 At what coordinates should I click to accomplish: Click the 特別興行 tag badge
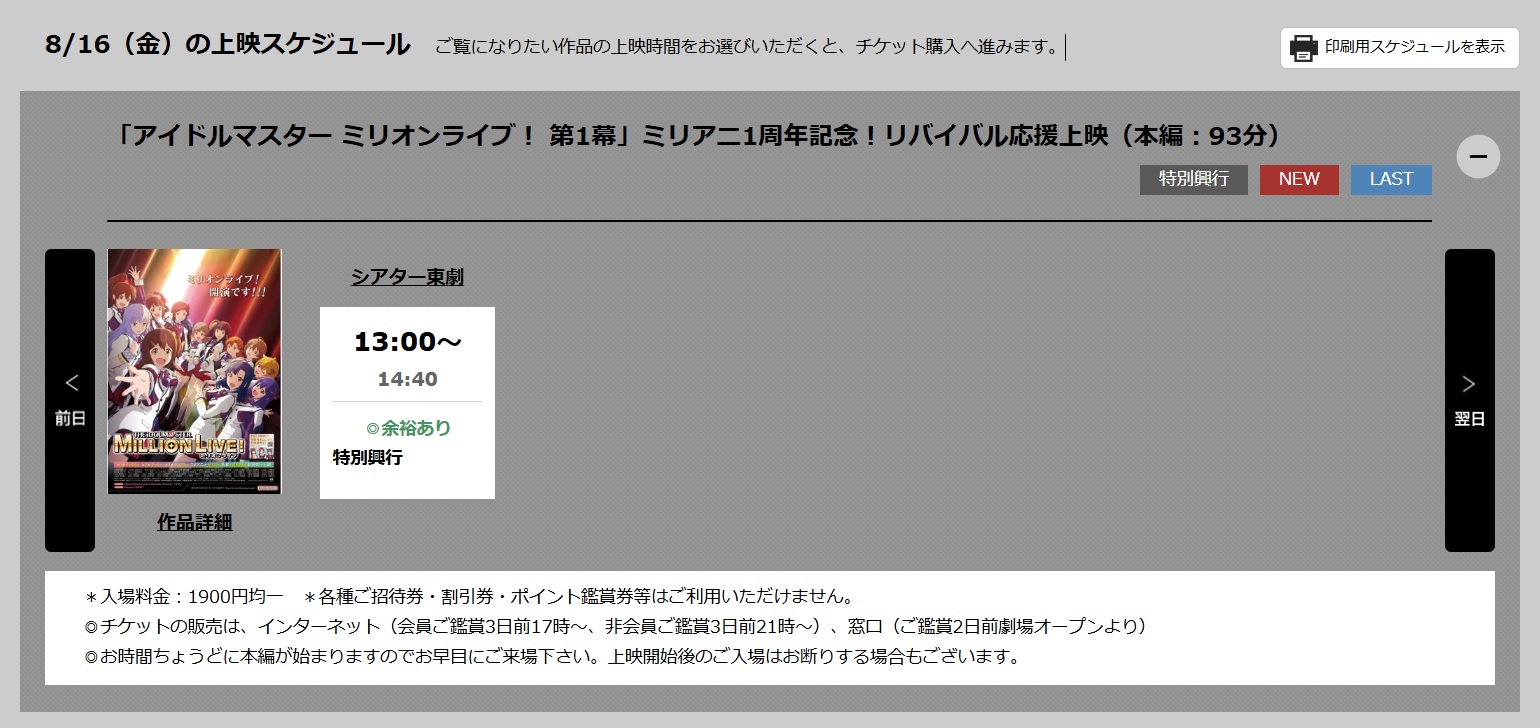tap(1194, 179)
